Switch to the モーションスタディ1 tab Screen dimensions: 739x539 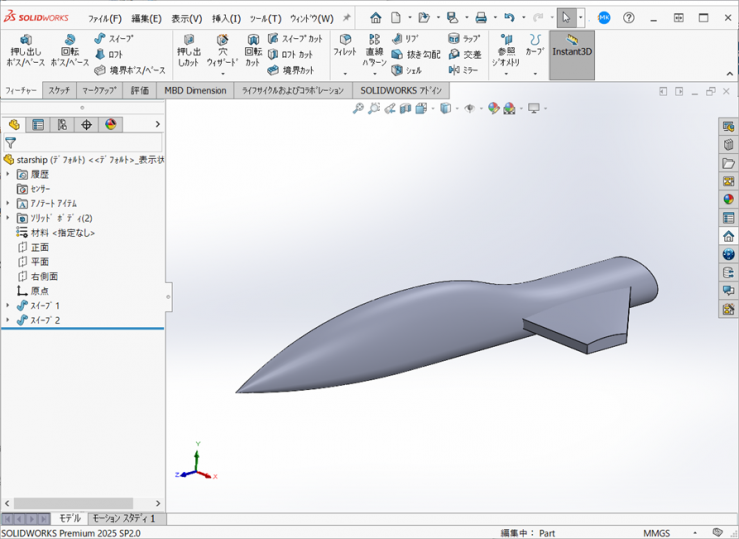point(125,518)
